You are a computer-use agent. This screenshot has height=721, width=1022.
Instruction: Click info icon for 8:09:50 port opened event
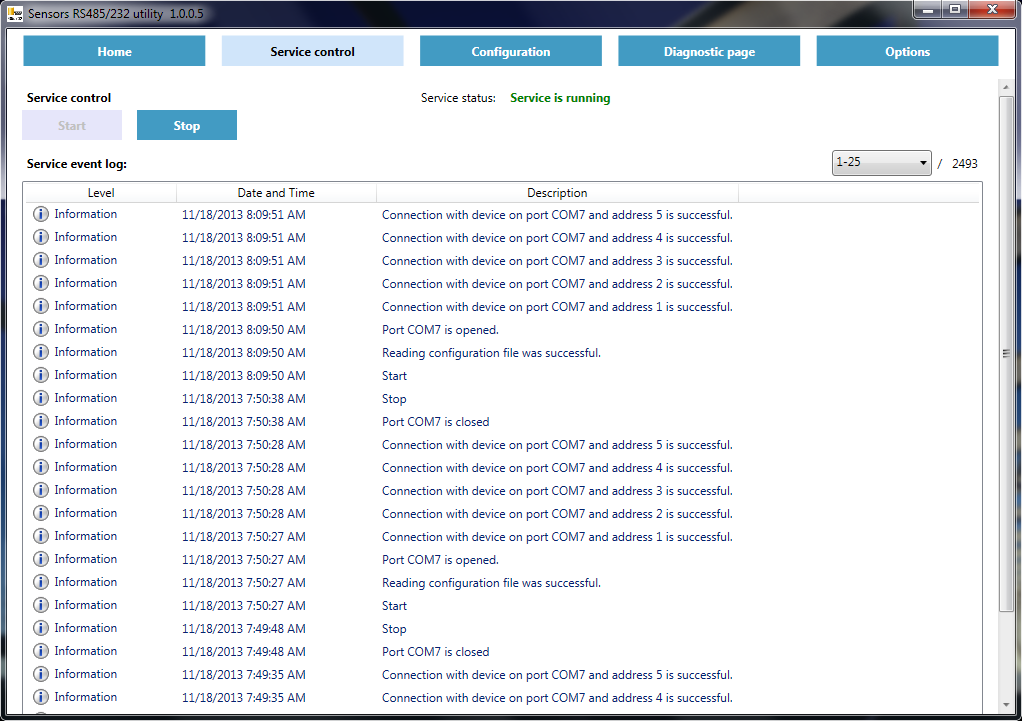pos(40,329)
